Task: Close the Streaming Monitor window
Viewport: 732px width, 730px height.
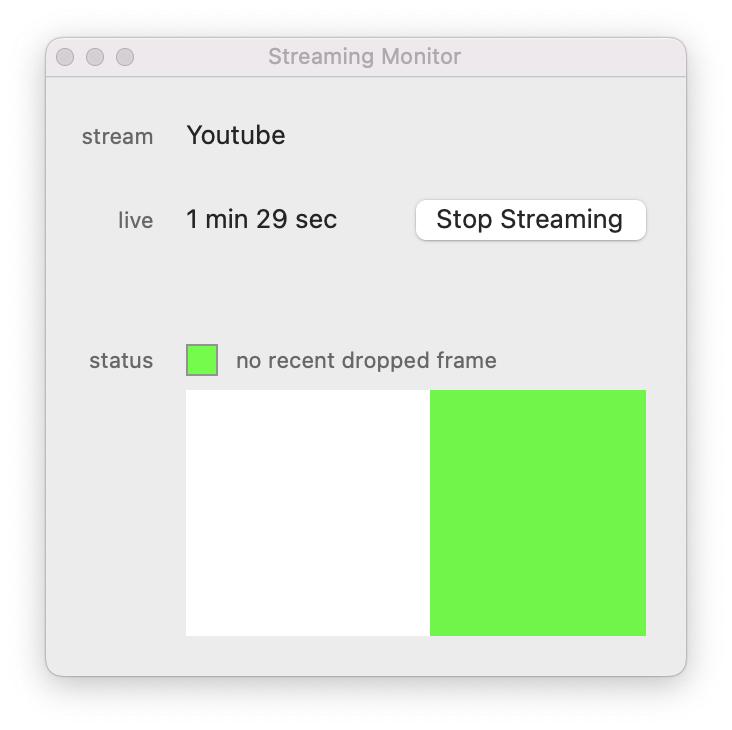Action: point(65,57)
